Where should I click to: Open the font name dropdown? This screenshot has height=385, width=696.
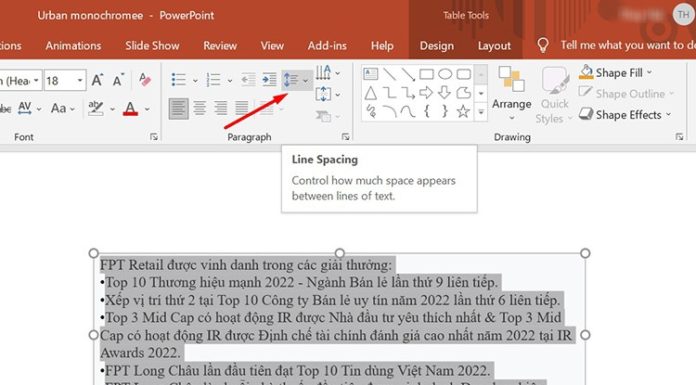pos(36,81)
